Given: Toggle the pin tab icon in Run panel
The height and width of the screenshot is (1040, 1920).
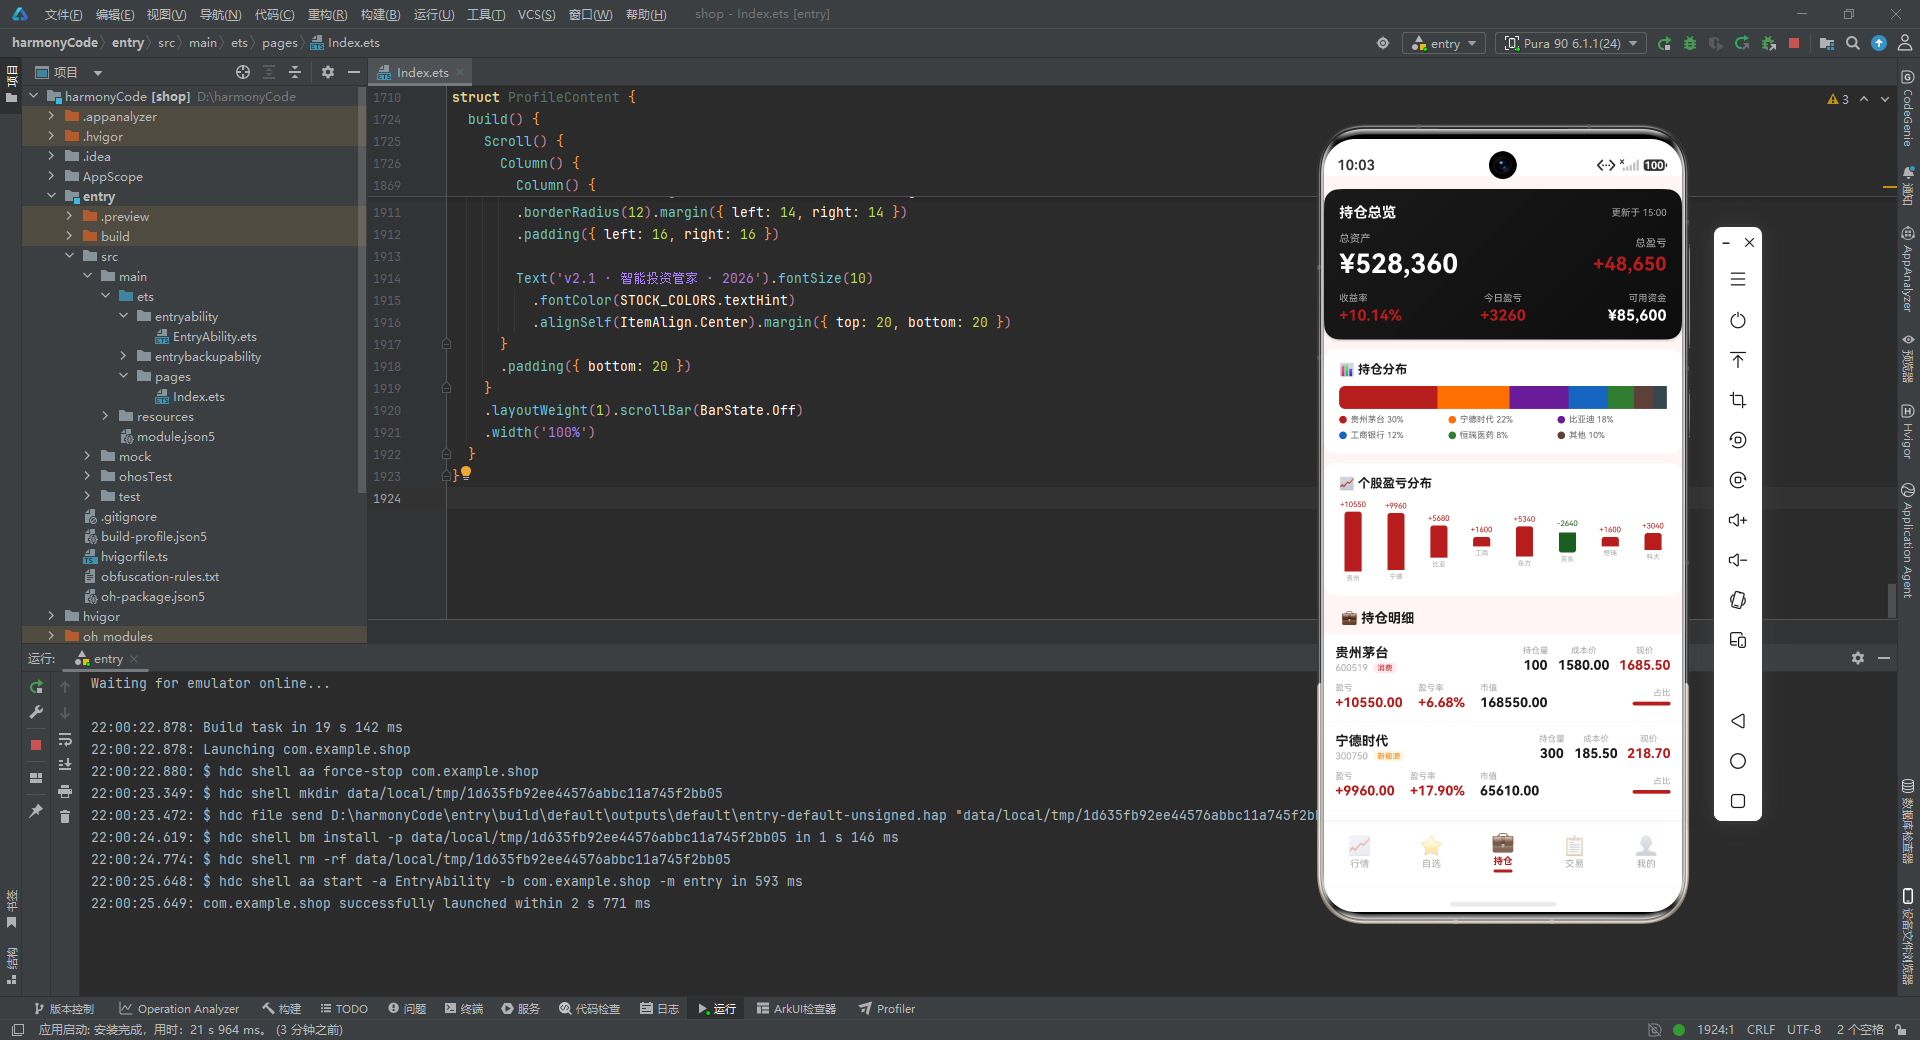Looking at the screenshot, I should point(36,811).
